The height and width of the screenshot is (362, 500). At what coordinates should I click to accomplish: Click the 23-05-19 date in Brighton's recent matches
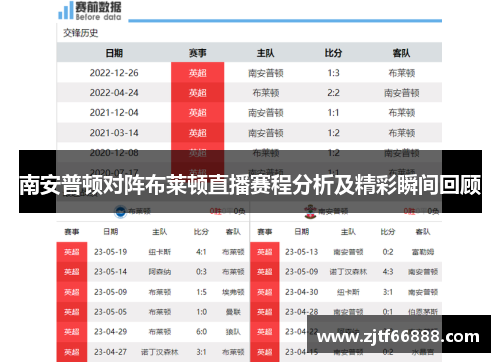point(111,252)
